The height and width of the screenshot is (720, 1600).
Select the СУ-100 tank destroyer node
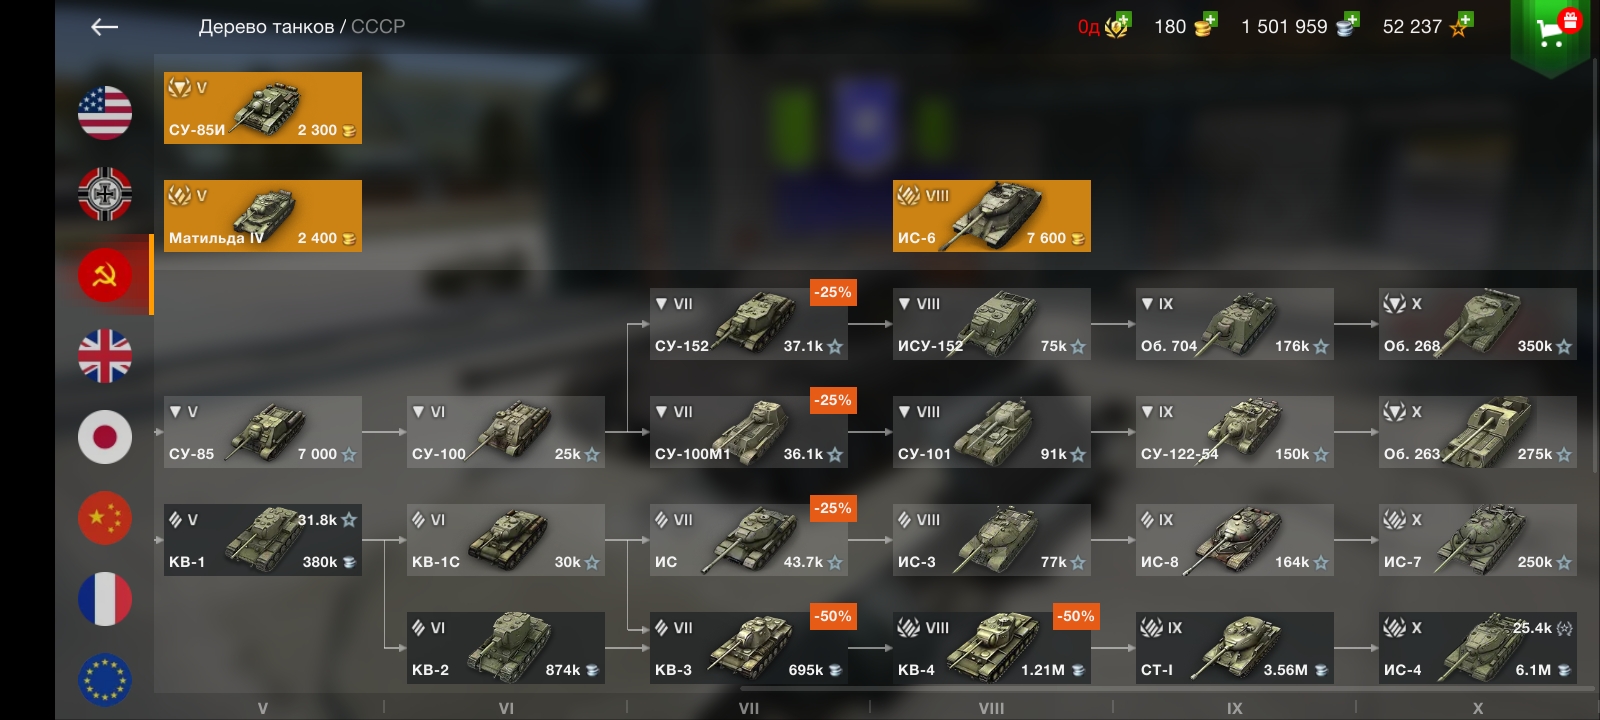point(506,432)
